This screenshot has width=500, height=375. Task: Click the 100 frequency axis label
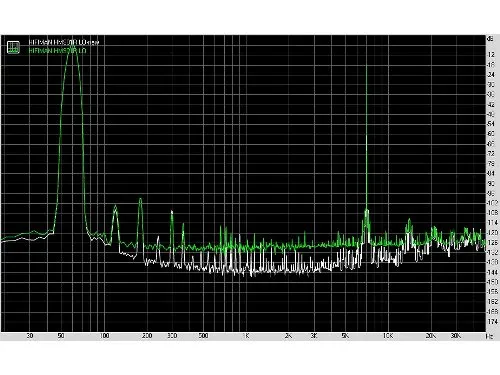tap(105, 336)
